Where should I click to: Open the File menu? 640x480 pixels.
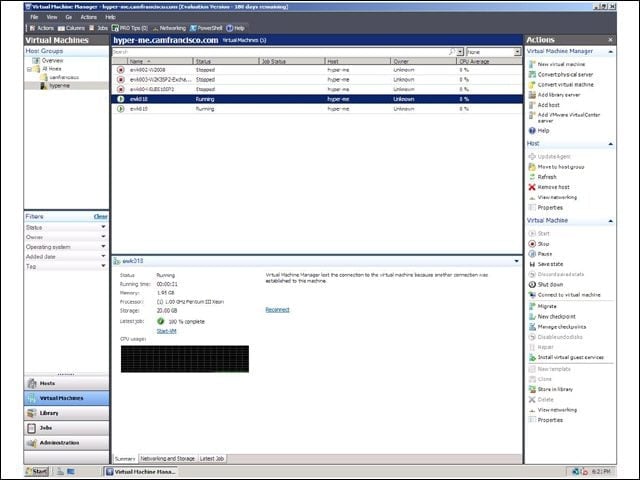(34, 17)
